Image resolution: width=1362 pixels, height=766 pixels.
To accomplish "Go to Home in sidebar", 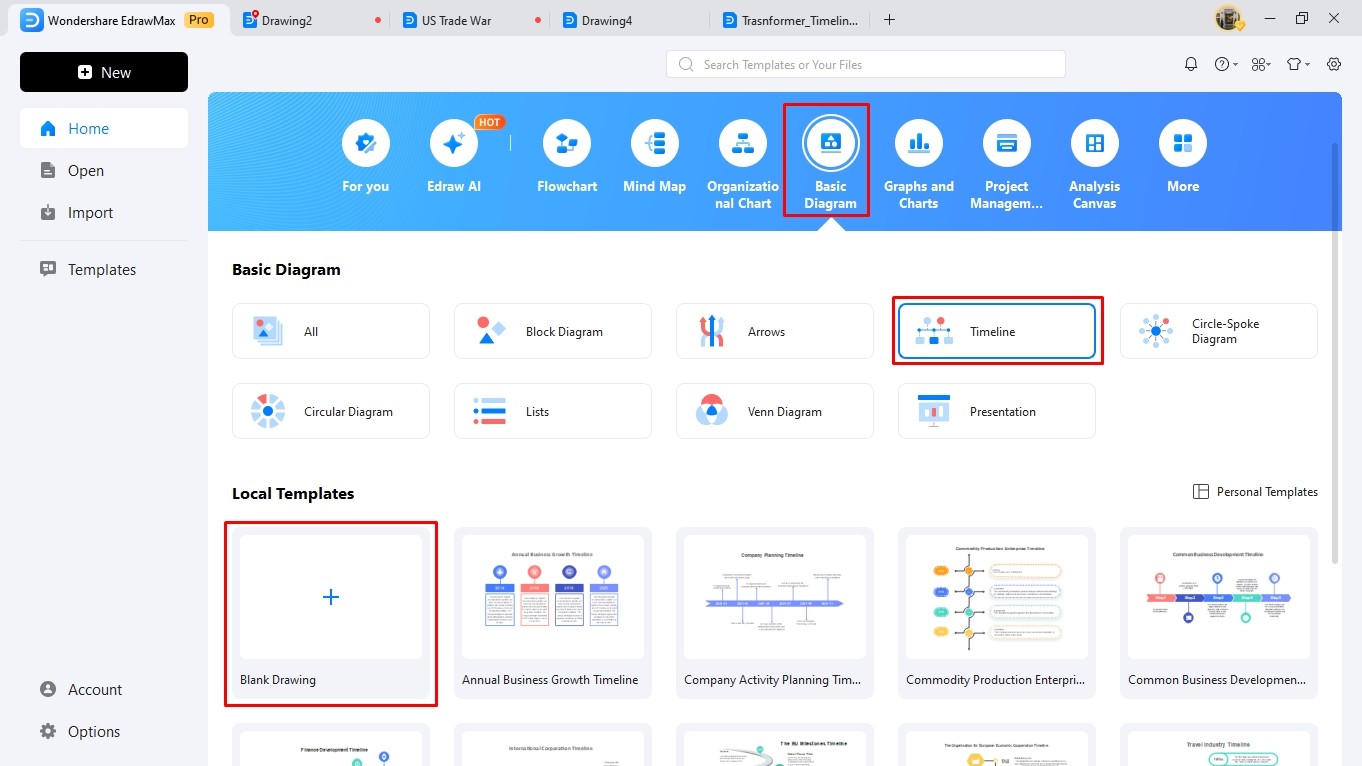I will 104,128.
